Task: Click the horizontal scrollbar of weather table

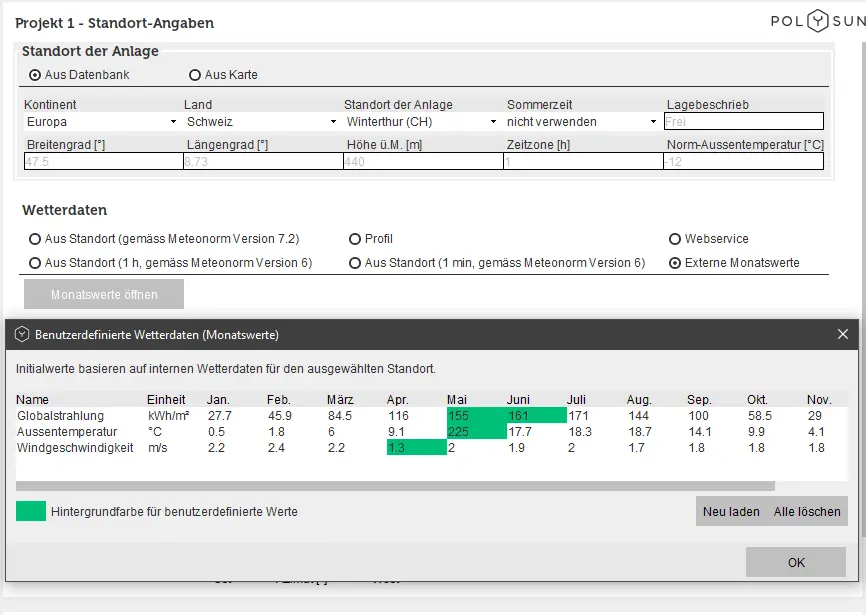Action: coord(395,486)
